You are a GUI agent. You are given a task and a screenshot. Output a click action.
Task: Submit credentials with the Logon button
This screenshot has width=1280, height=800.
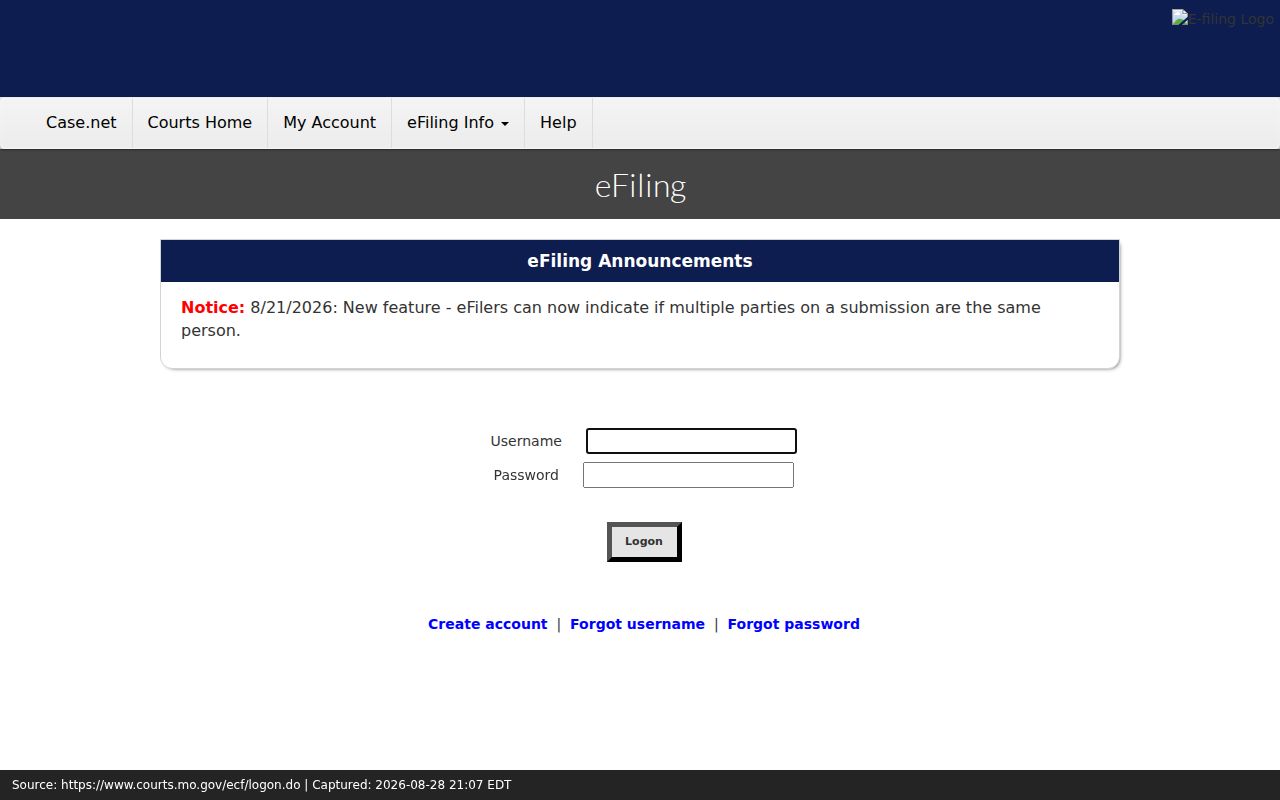(x=644, y=541)
